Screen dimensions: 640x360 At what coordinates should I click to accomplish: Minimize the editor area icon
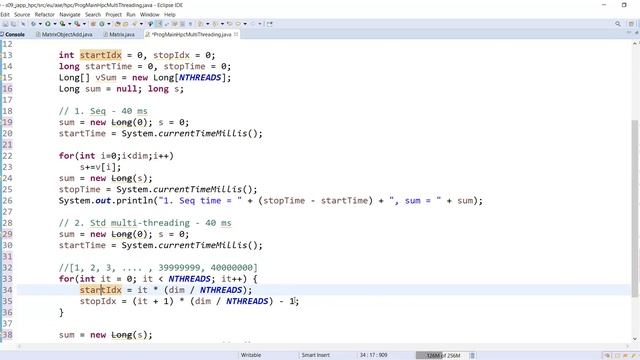point(629,33)
